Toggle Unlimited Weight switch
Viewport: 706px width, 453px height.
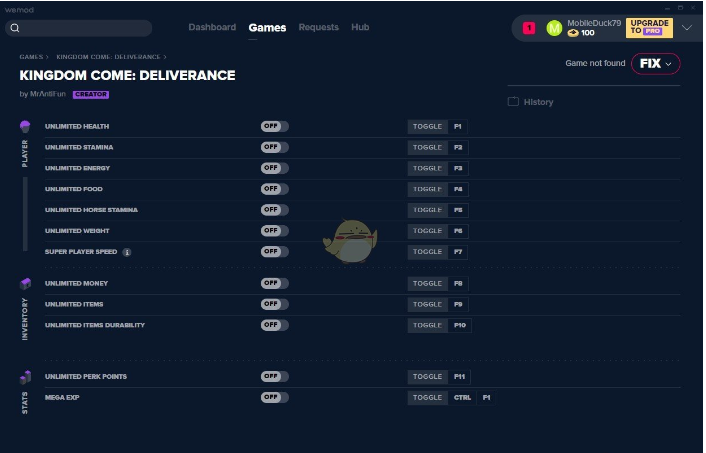click(274, 231)
